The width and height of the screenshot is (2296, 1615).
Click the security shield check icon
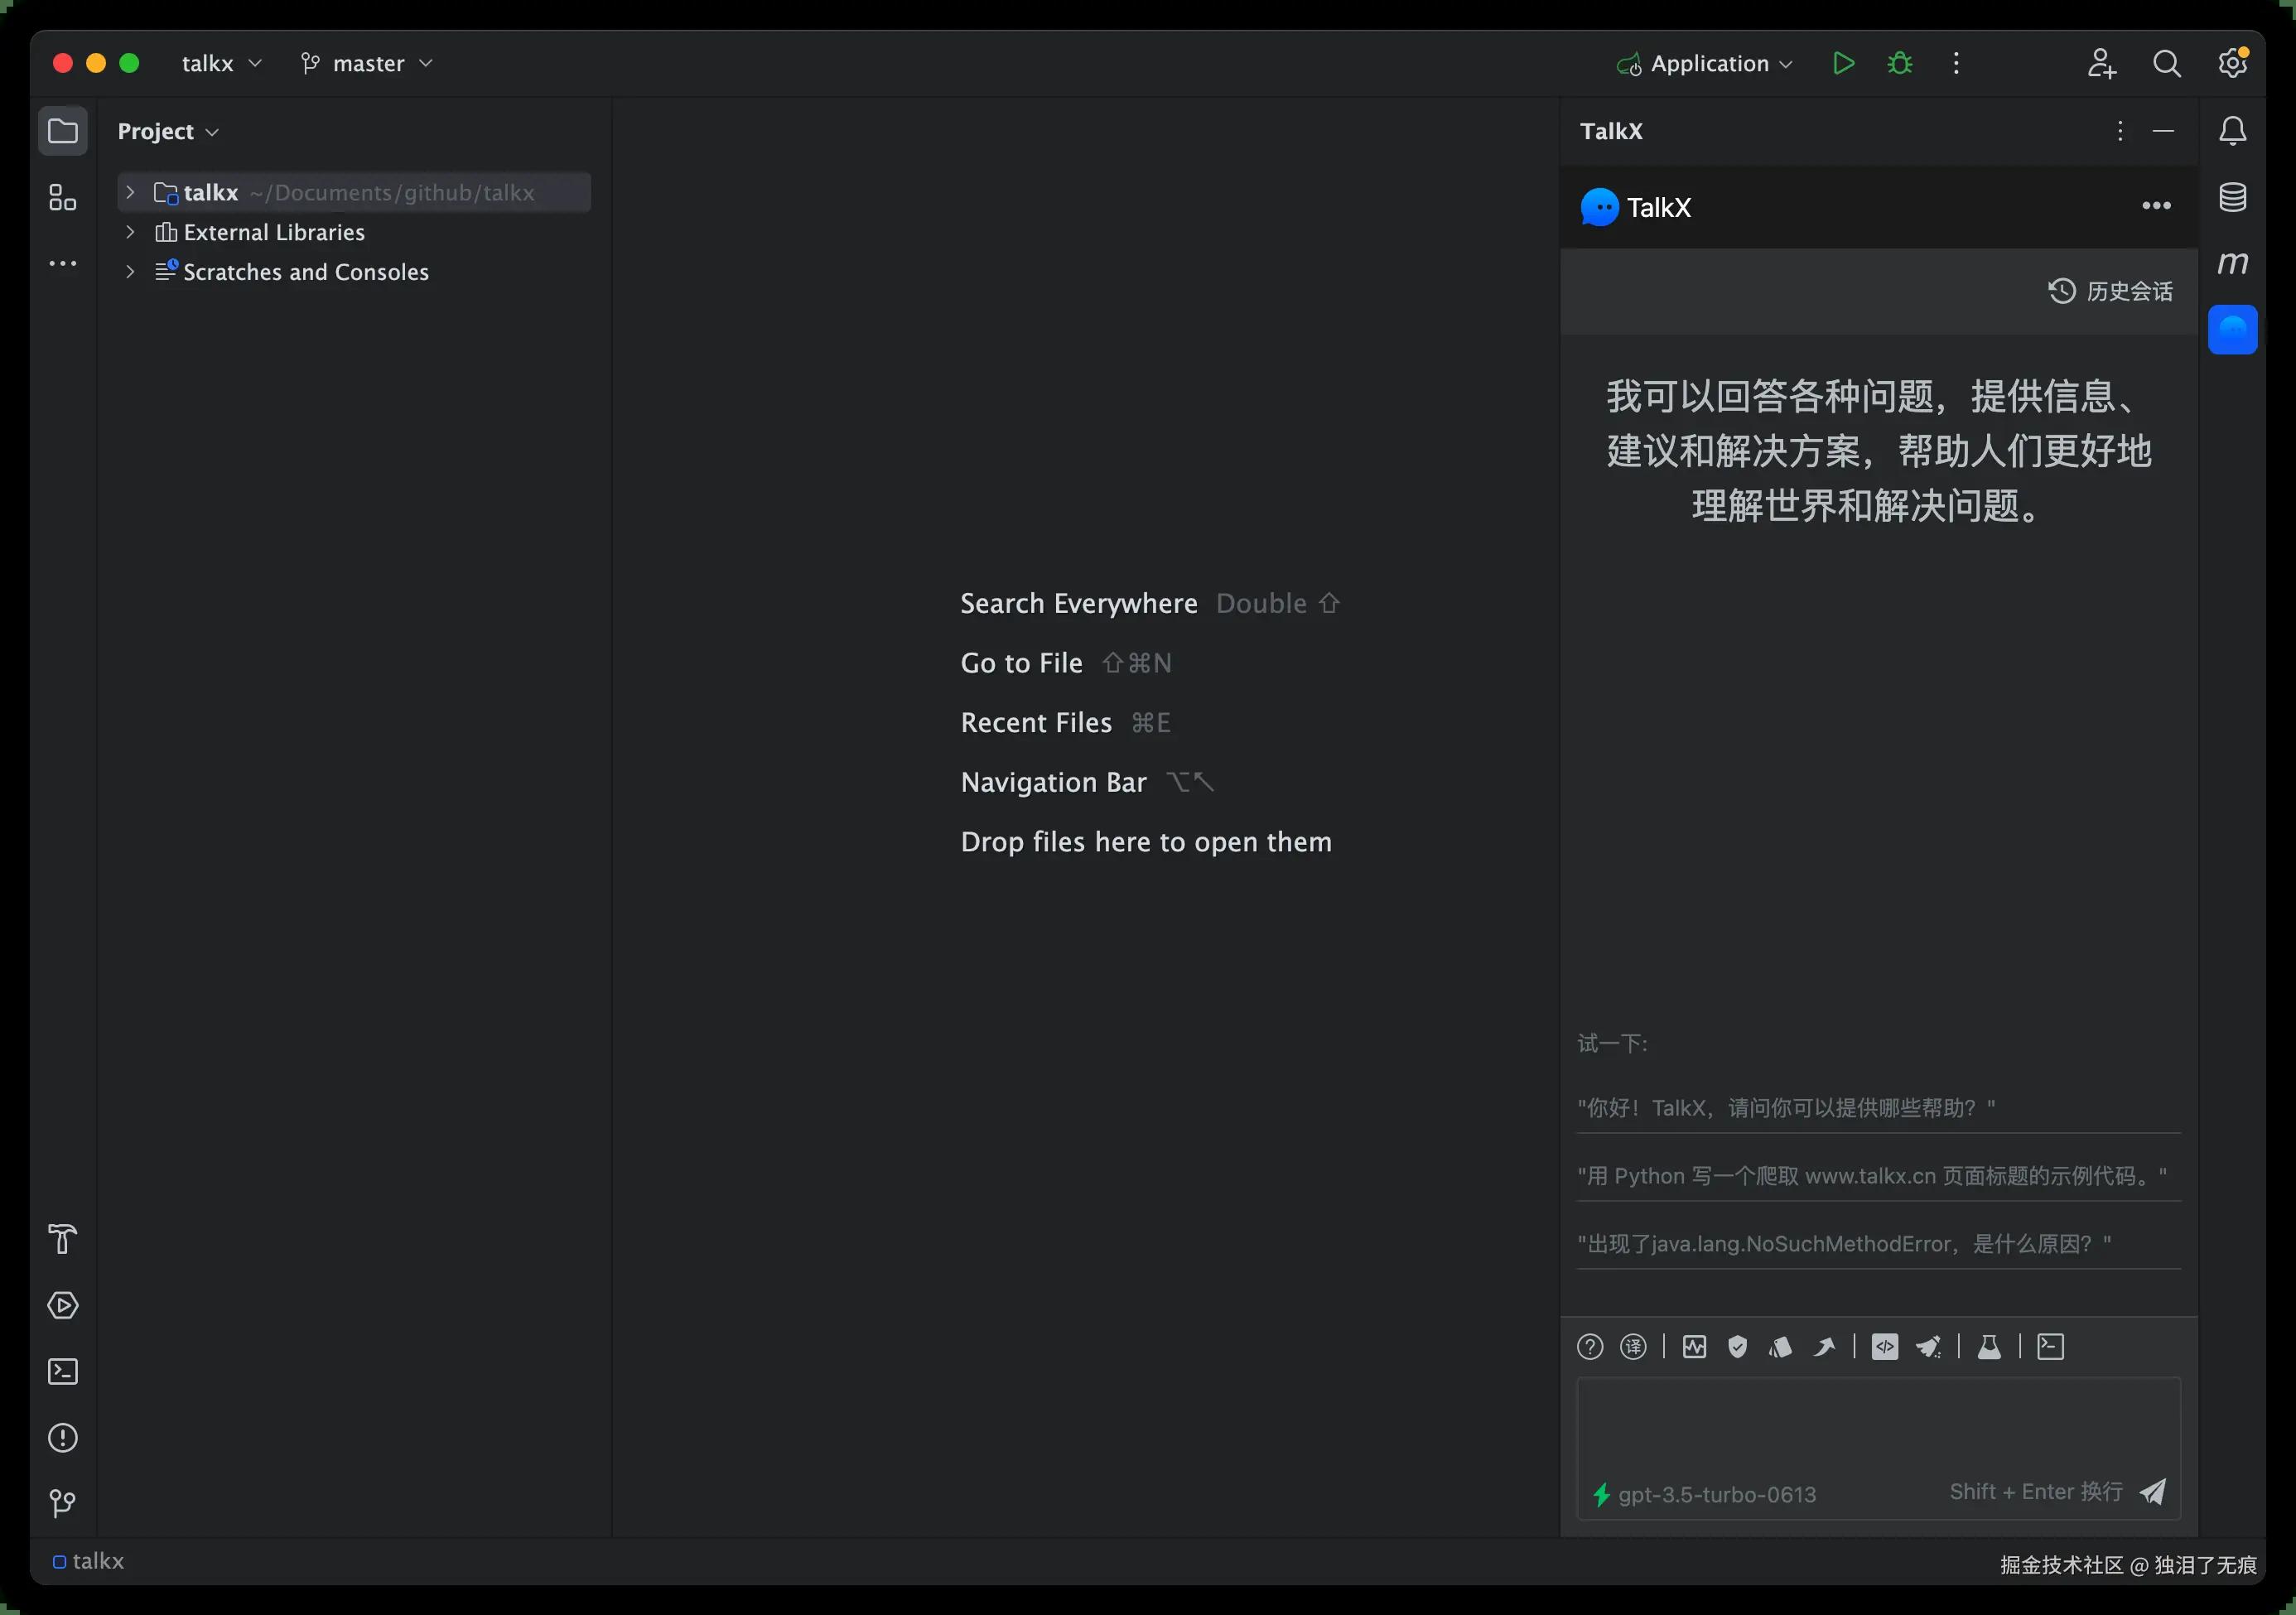coord(1738,1347)
